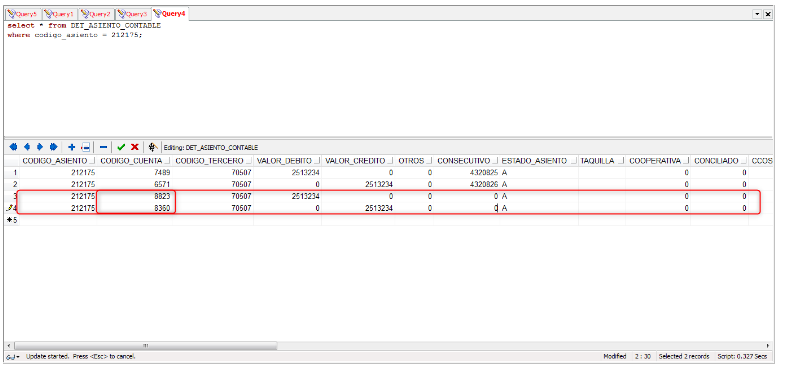
Task: Click row 3 CODIGO_TERCERO value 70507
Action: (213, 196)
